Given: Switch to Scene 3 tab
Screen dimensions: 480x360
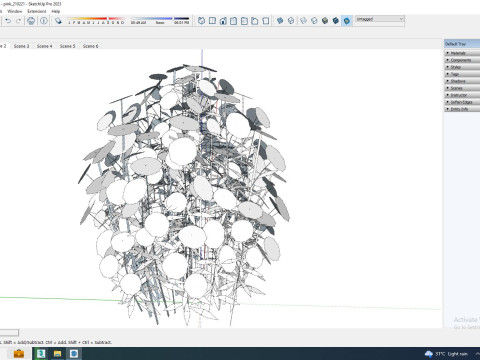Looking at the screenshot, I should coord(22,46).
